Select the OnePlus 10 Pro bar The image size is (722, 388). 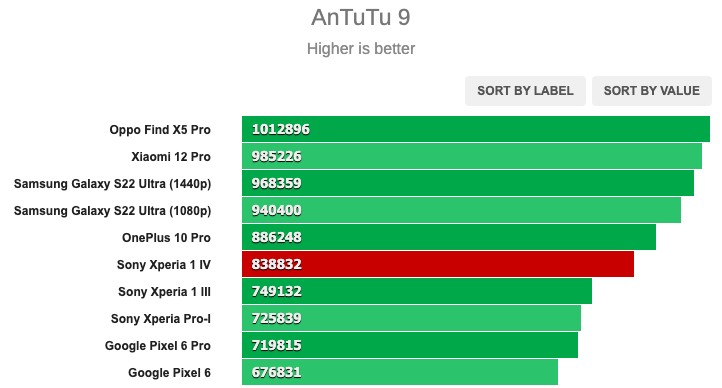[449, 237]
